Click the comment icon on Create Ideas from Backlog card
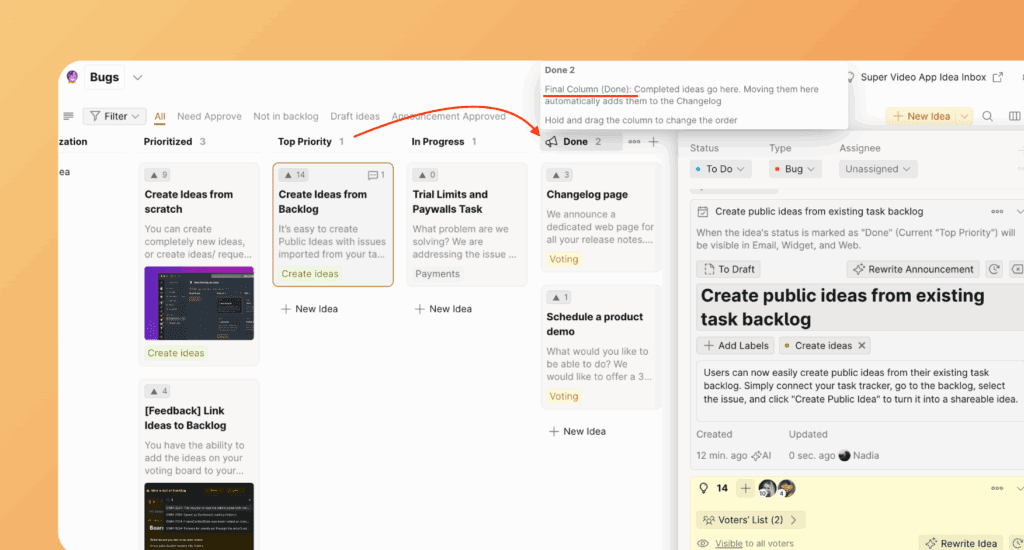This screenshot has width=1024, height=550. 376,175
